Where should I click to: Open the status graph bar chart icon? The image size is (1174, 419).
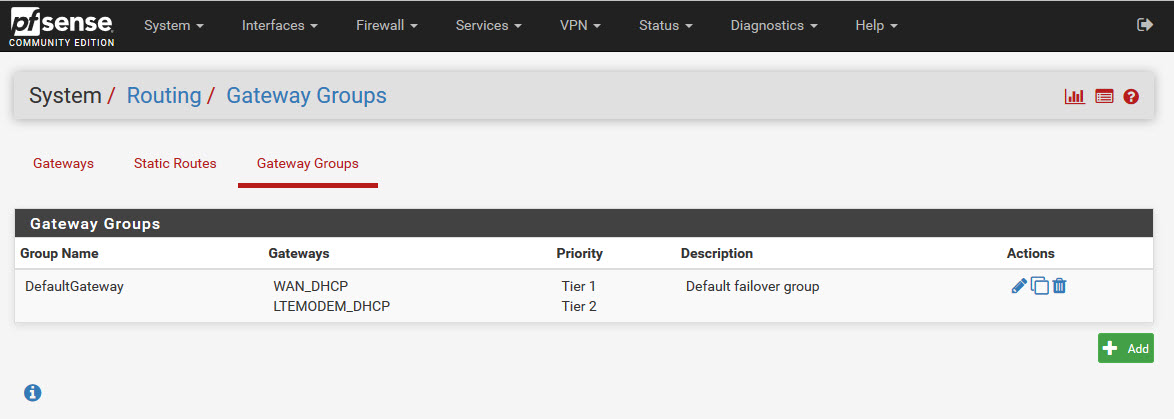[1075, 97]
